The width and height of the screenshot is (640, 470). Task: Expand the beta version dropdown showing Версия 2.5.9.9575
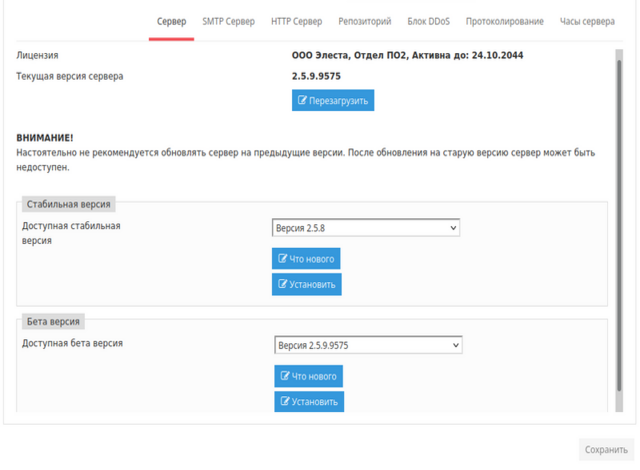click(x=368, y=345)
